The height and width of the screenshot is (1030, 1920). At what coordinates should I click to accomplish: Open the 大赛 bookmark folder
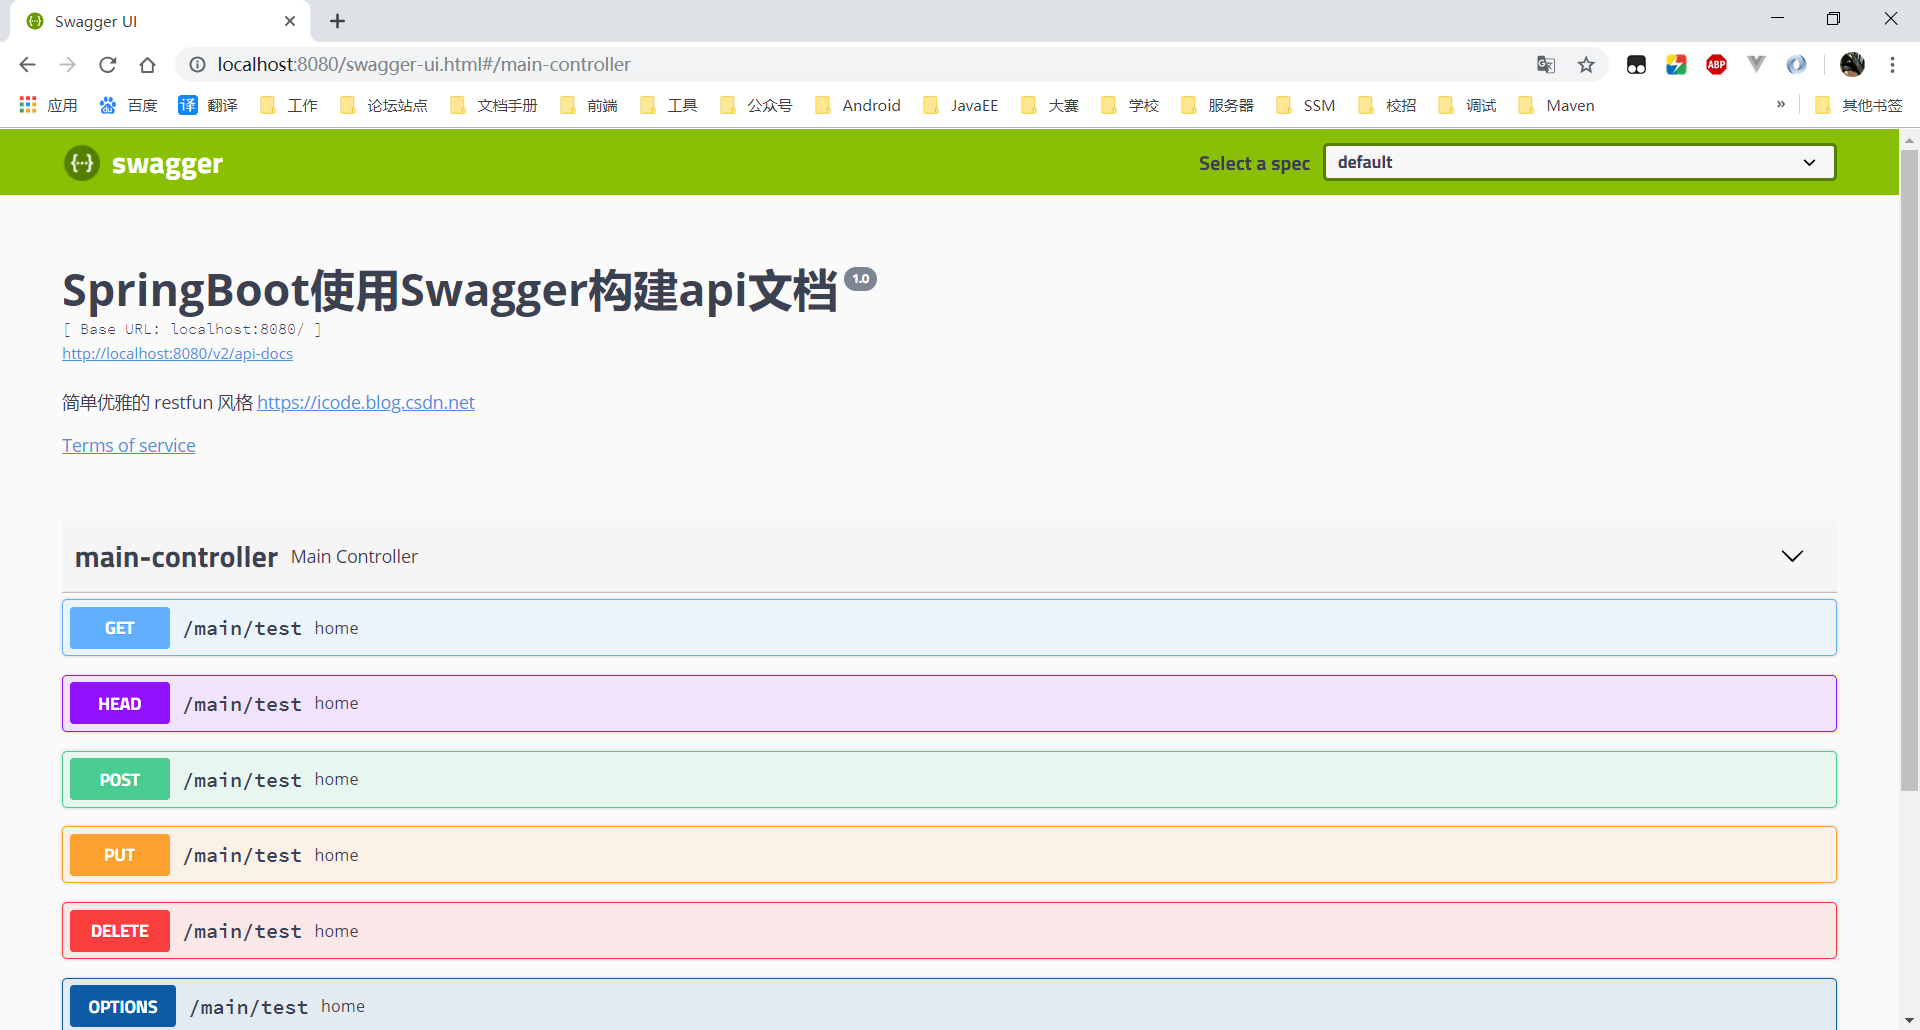[1050, 105]
